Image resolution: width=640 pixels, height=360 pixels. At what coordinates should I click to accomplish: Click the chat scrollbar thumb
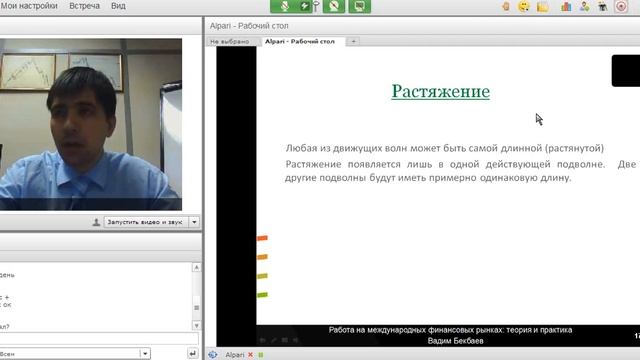[x=196, y=307]
